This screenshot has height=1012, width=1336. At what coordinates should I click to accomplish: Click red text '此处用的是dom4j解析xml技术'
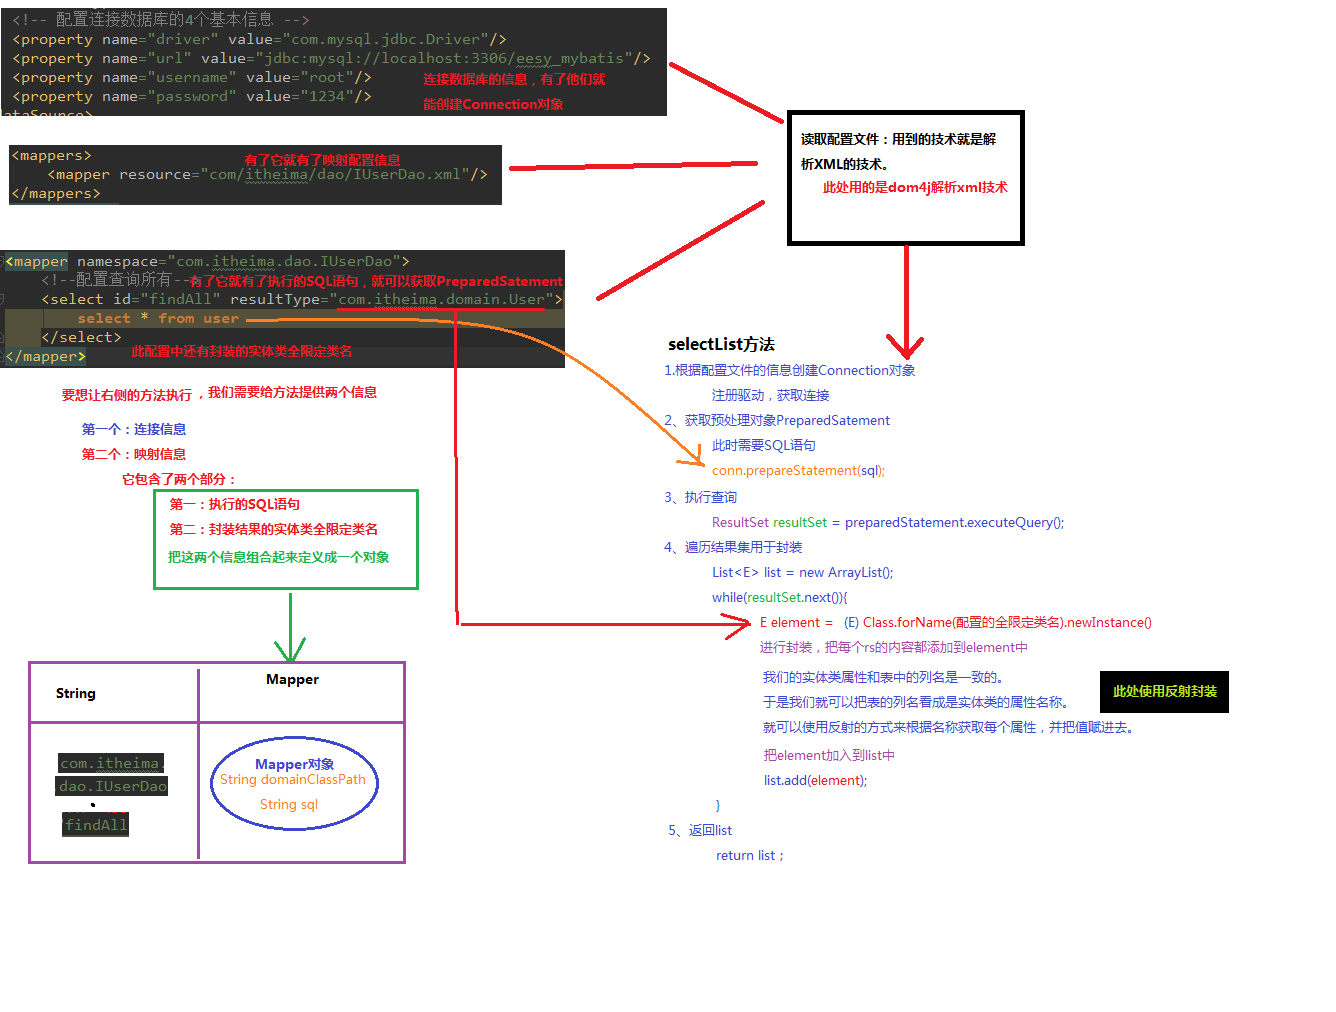(915, 187)
